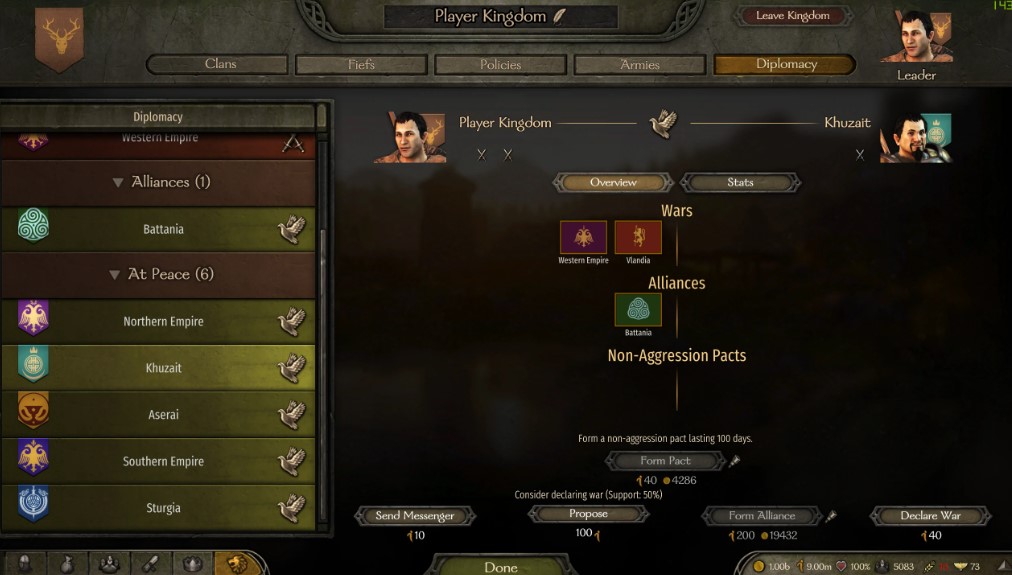The height and width of the screenshot is (575, 1012).
Task: Open the inventory sack icon
Action: tap(66, 564)
